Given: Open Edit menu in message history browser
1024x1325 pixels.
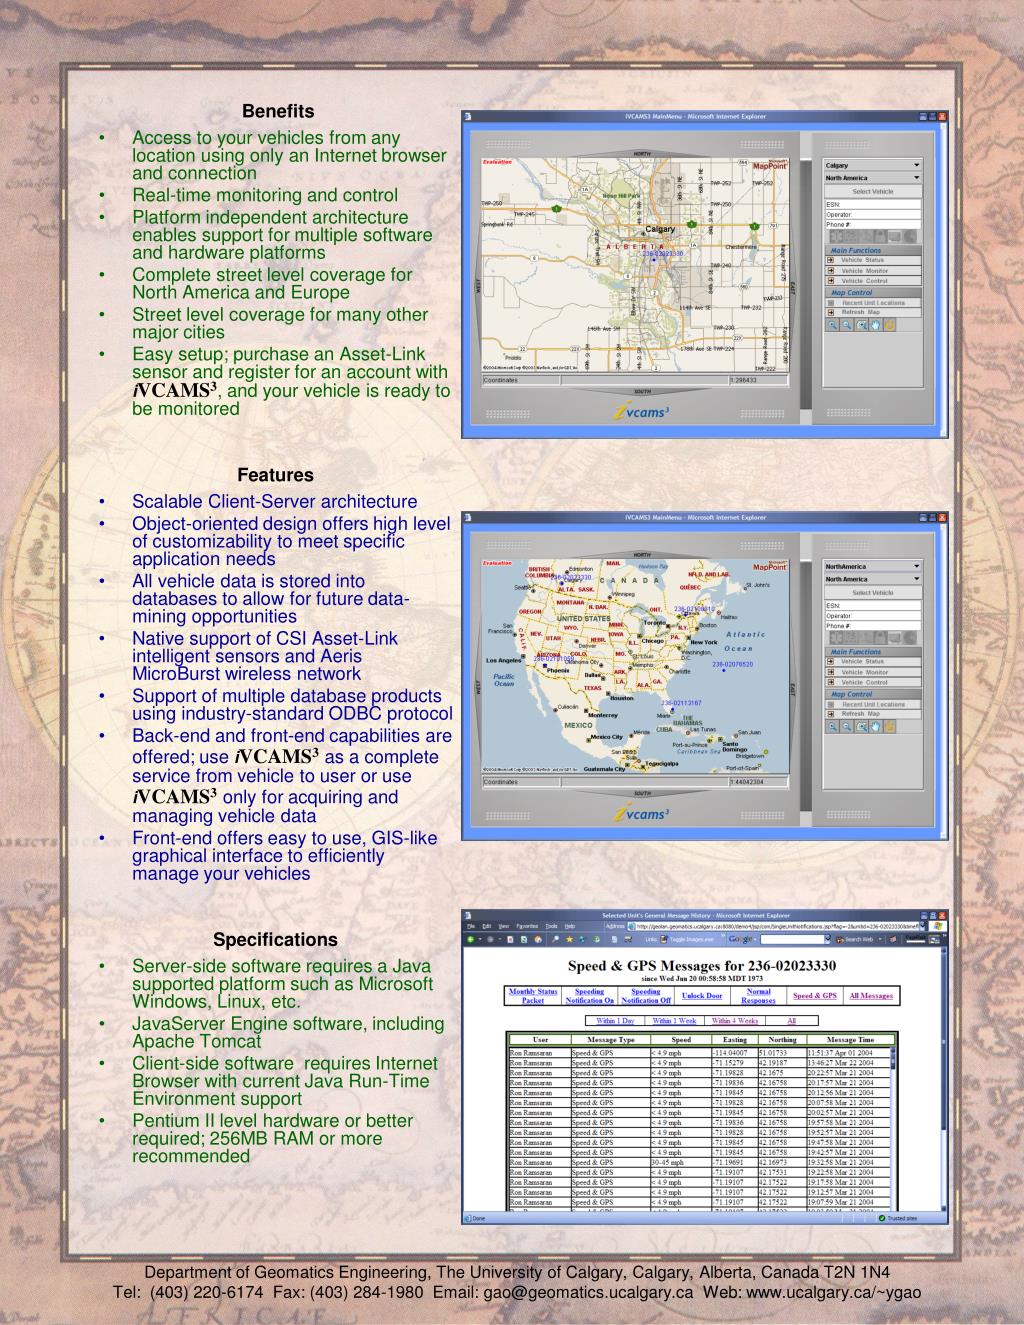Looking at the screenshot, I should [487, 926].
